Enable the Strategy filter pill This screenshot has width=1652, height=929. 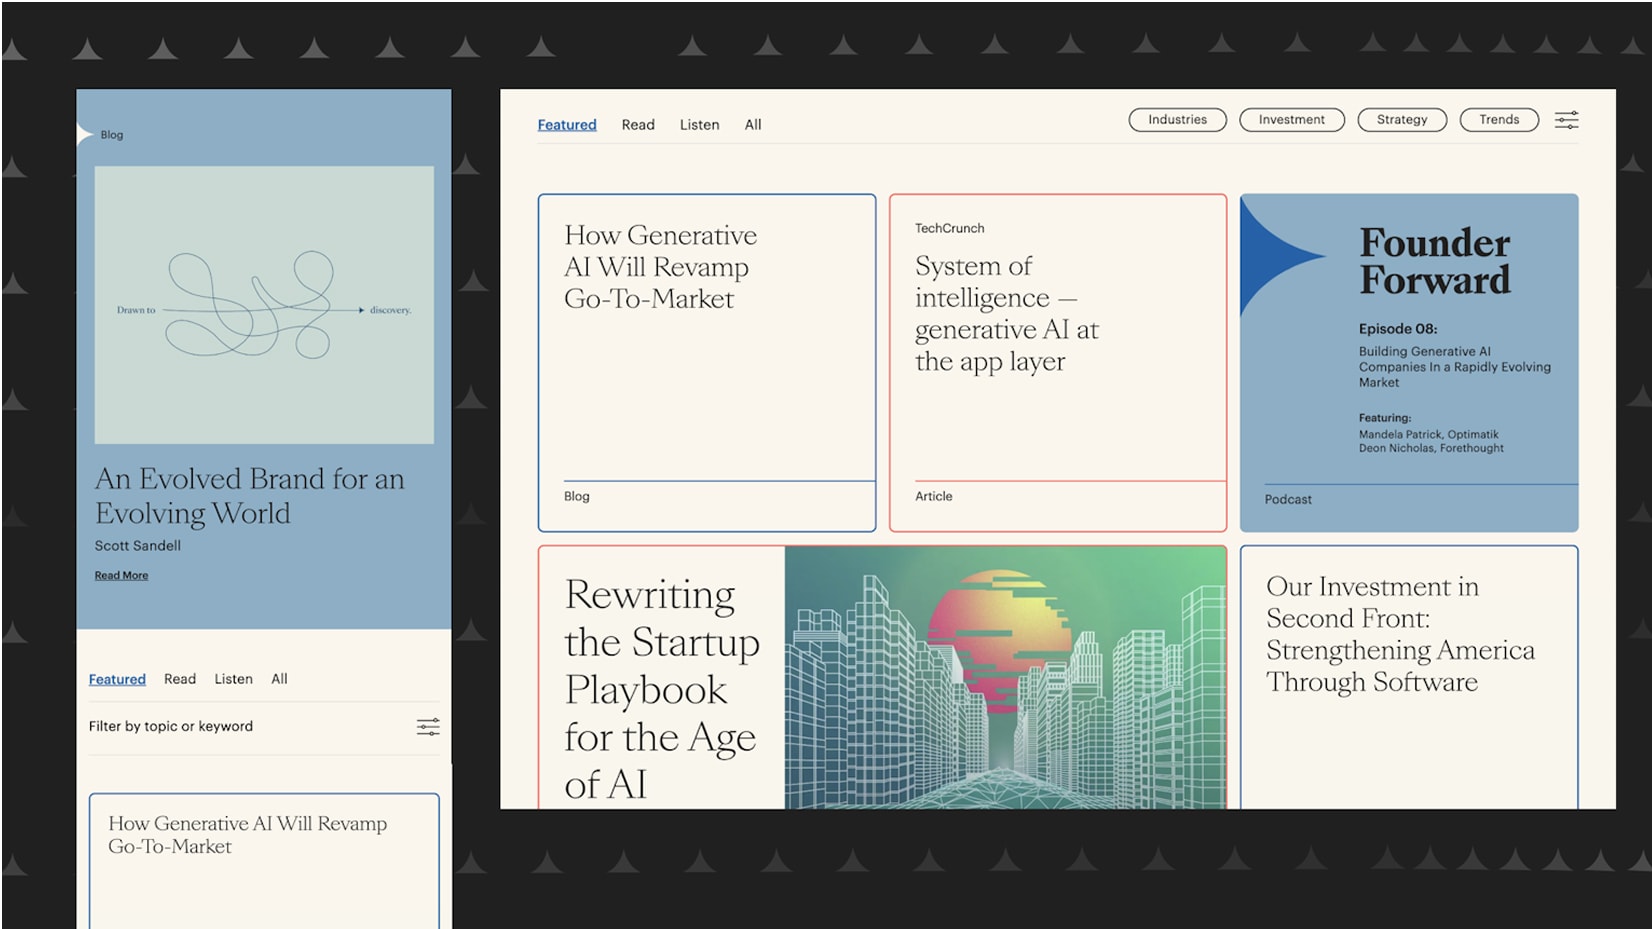click(1401, 120)
